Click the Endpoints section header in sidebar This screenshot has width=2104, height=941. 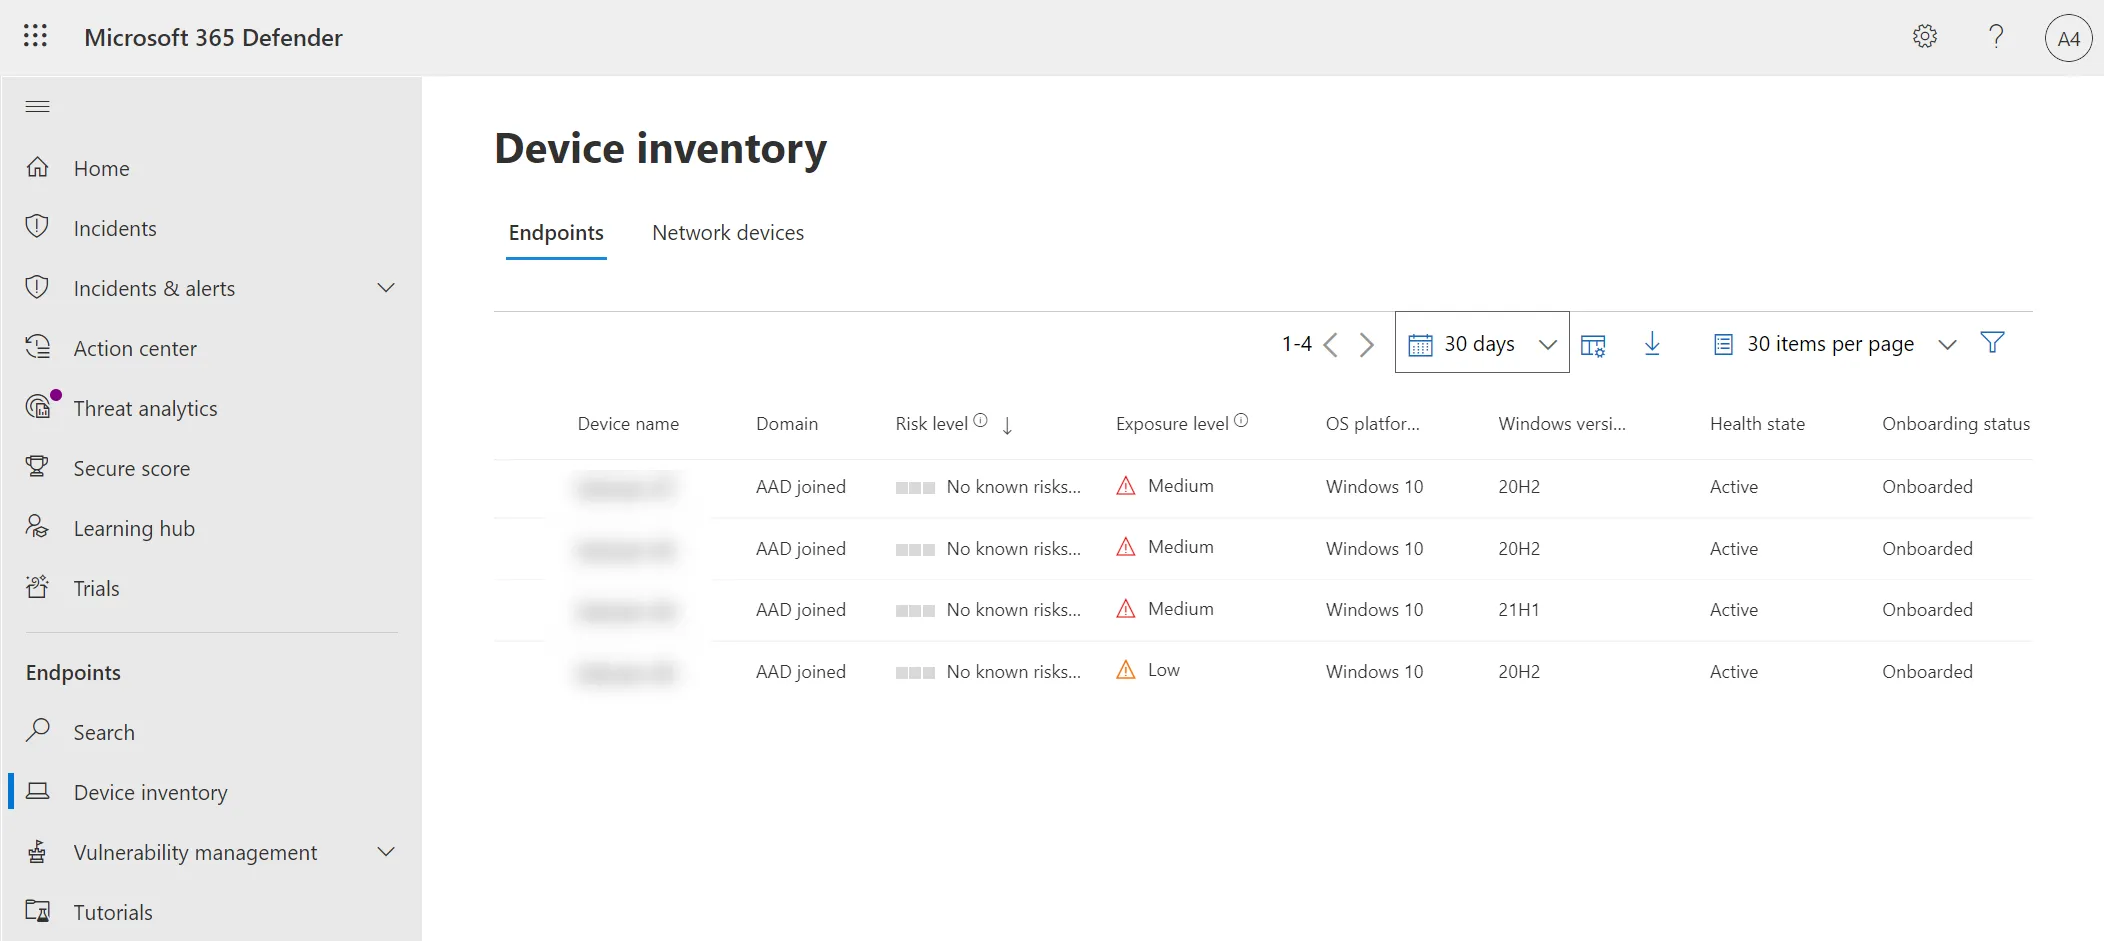[x=73, y=672]
